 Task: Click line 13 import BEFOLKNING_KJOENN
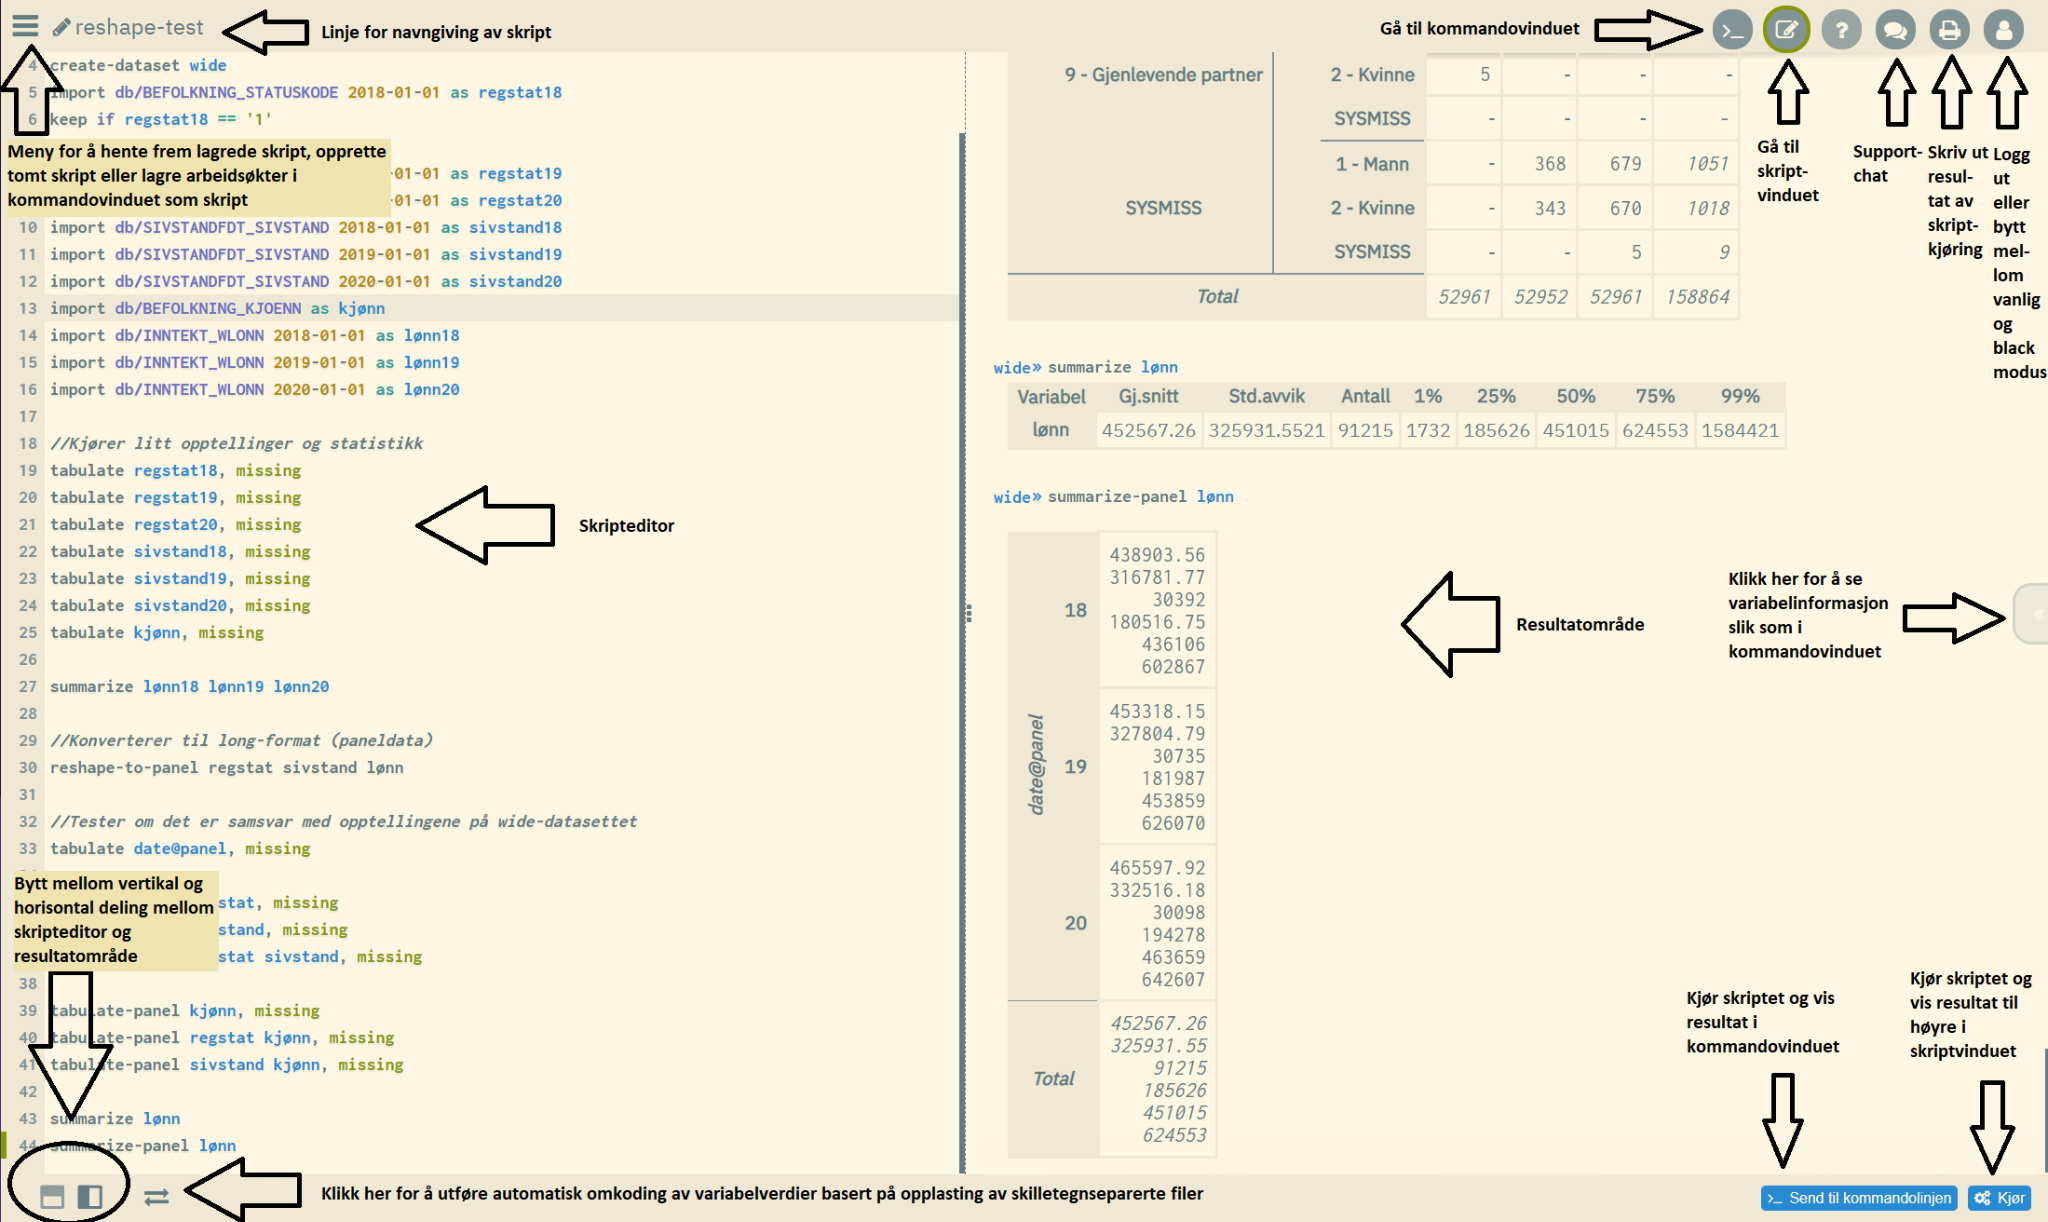(x=217, y=308)
